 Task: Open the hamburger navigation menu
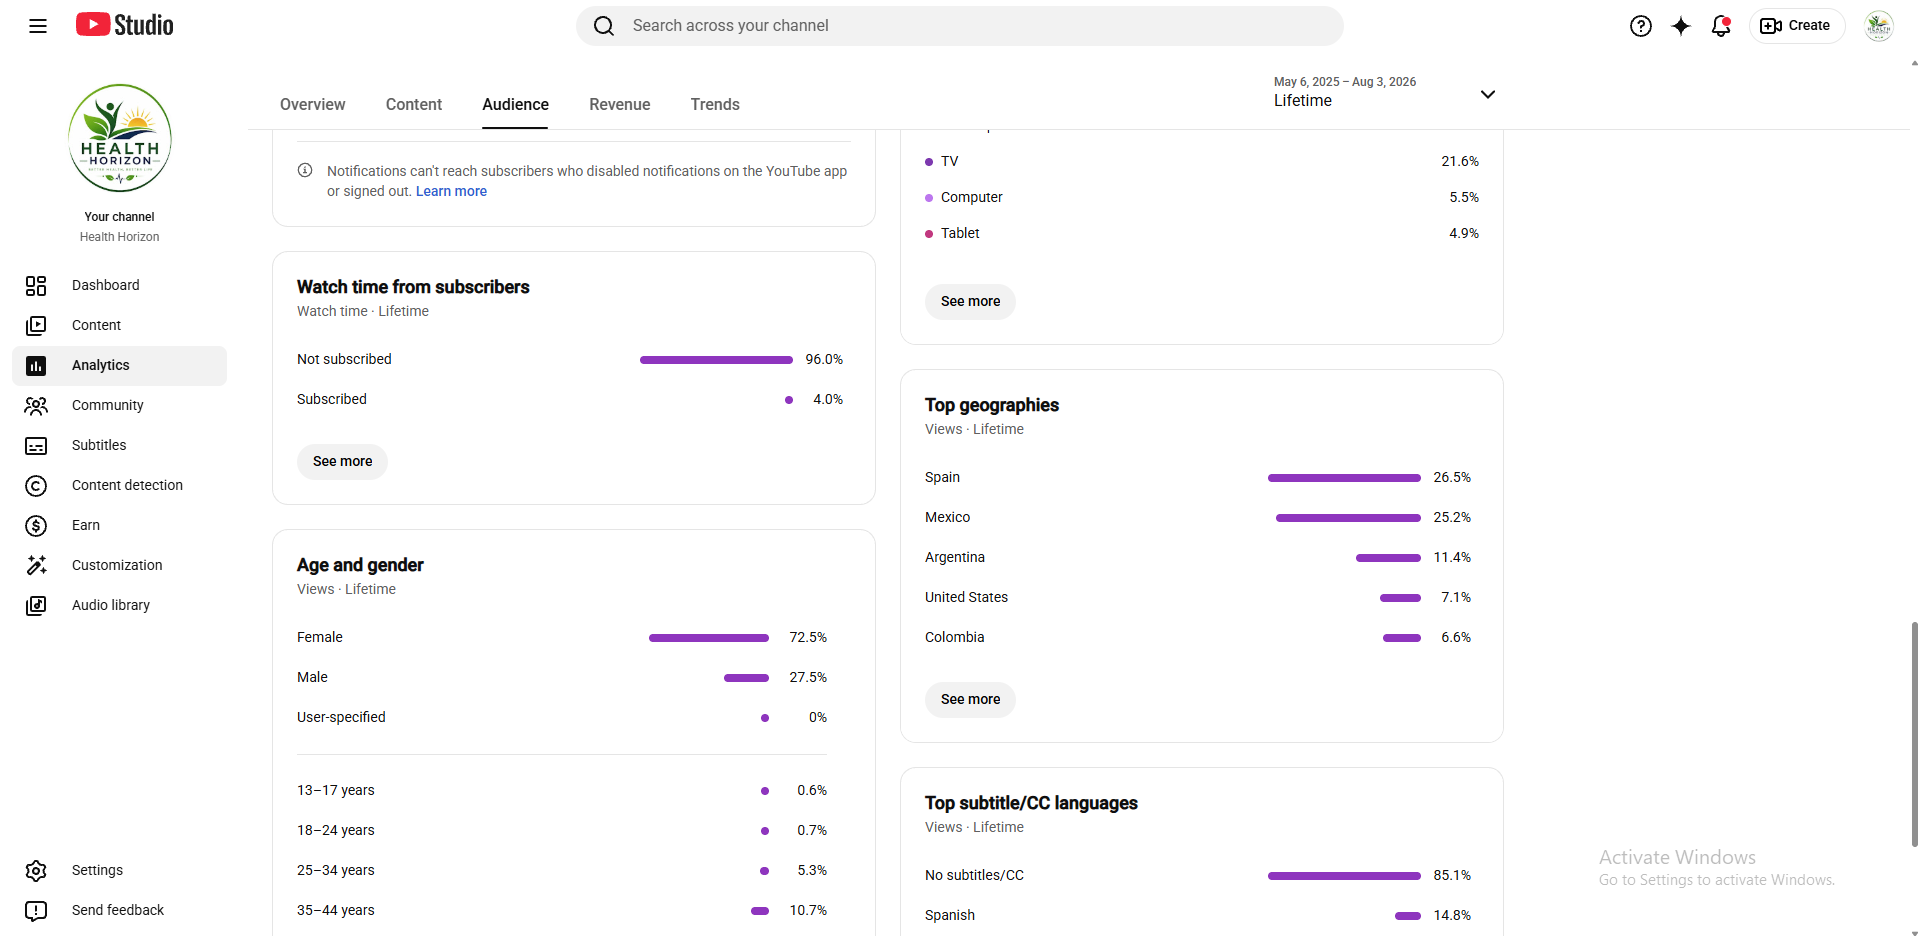click(x=38, y=26)
